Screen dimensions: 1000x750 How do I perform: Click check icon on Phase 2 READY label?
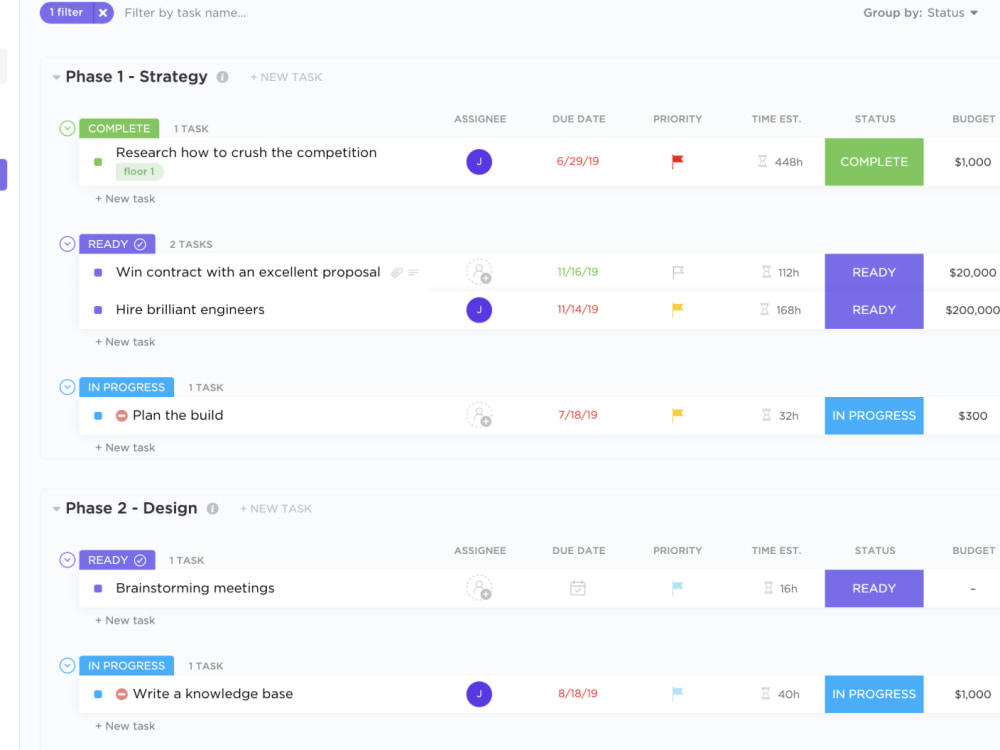click(140, 560)
